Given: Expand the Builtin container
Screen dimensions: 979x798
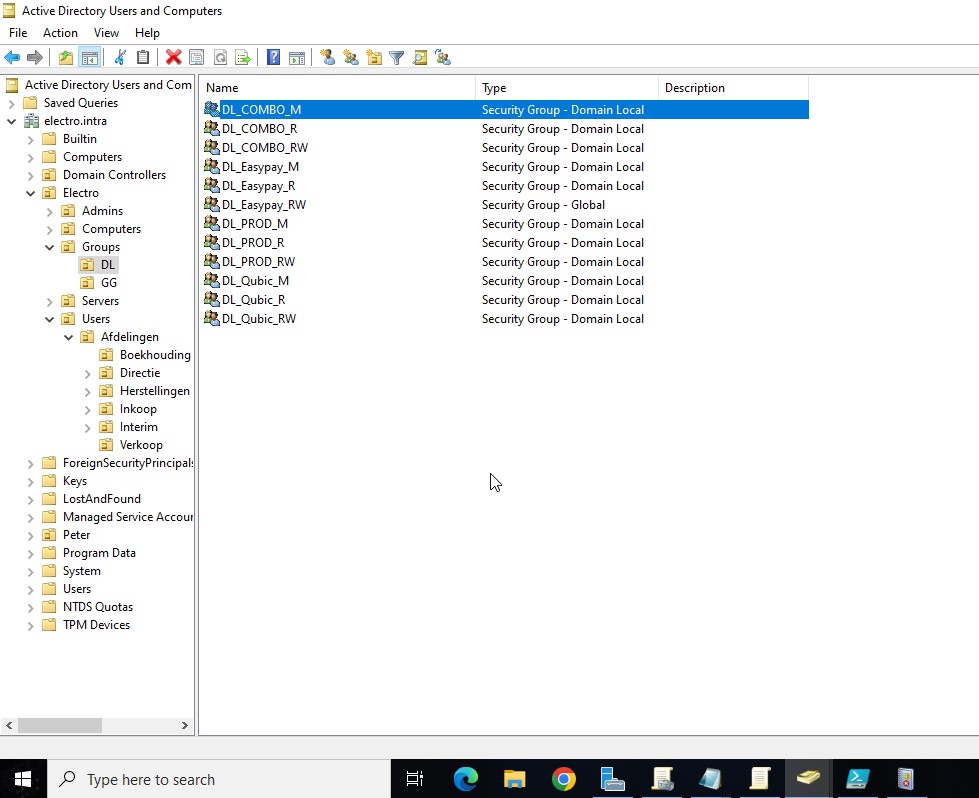Looking at the screenshot, I should click(31, 138).
